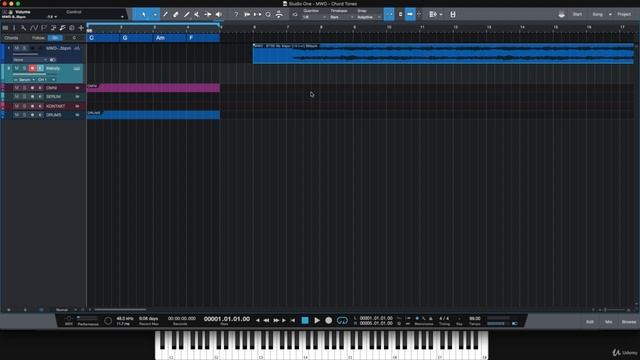Select the Split tool in the toolbar

[165, 14]
